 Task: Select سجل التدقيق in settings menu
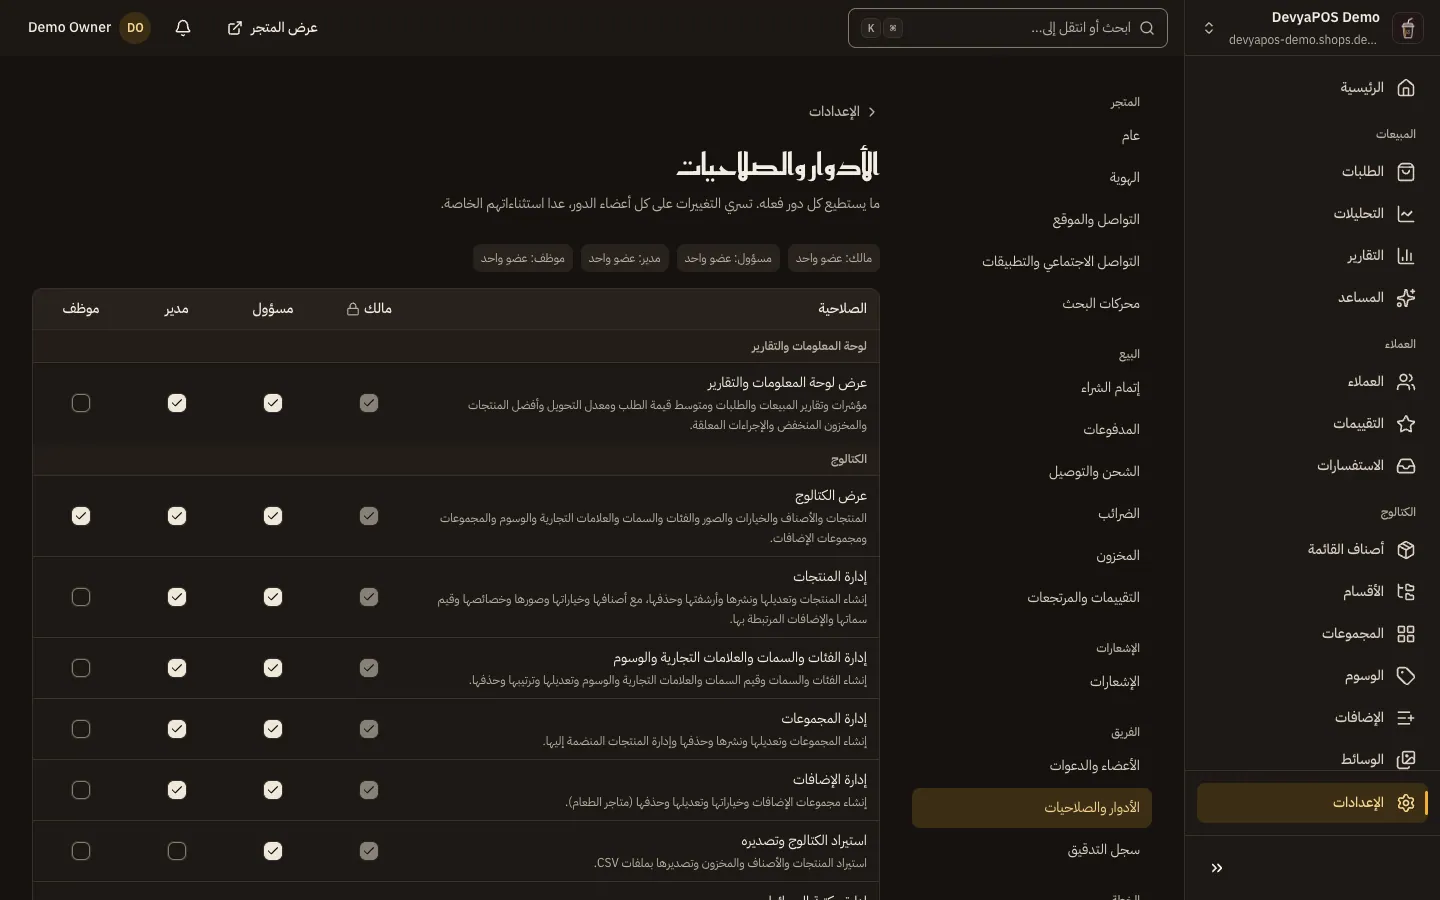tap(1032, 850)
